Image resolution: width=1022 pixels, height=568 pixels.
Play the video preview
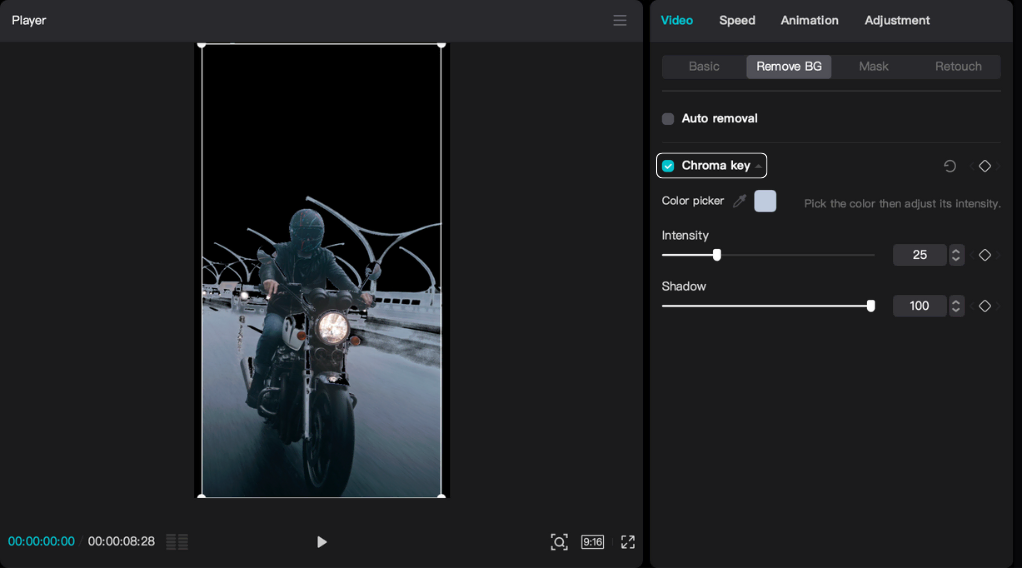pyautogui.click(x=322, y=542)
